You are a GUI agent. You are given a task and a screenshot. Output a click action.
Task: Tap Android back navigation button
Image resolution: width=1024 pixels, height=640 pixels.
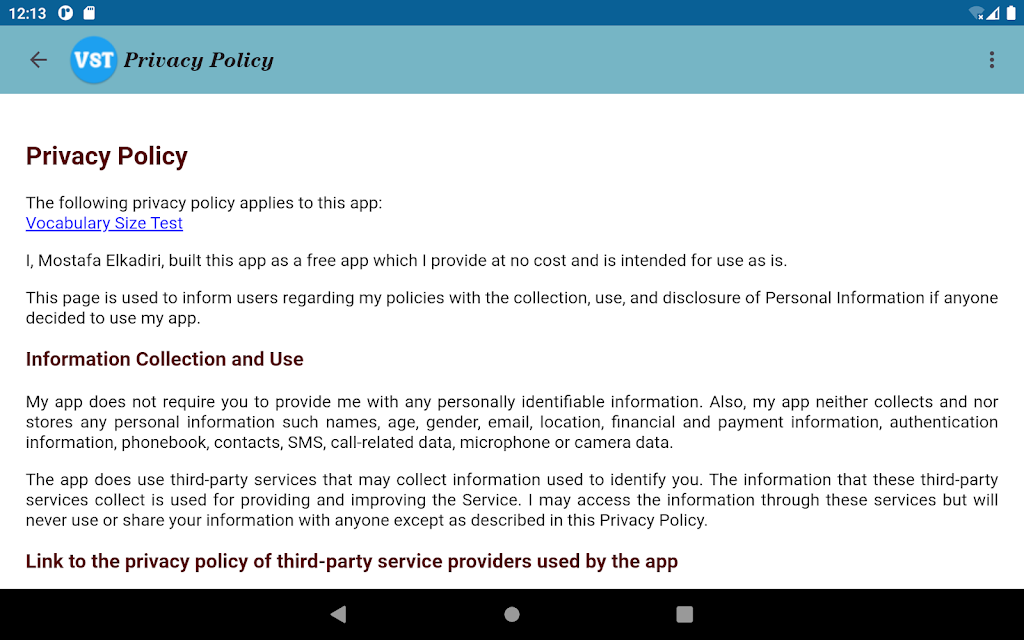point(338,614)
